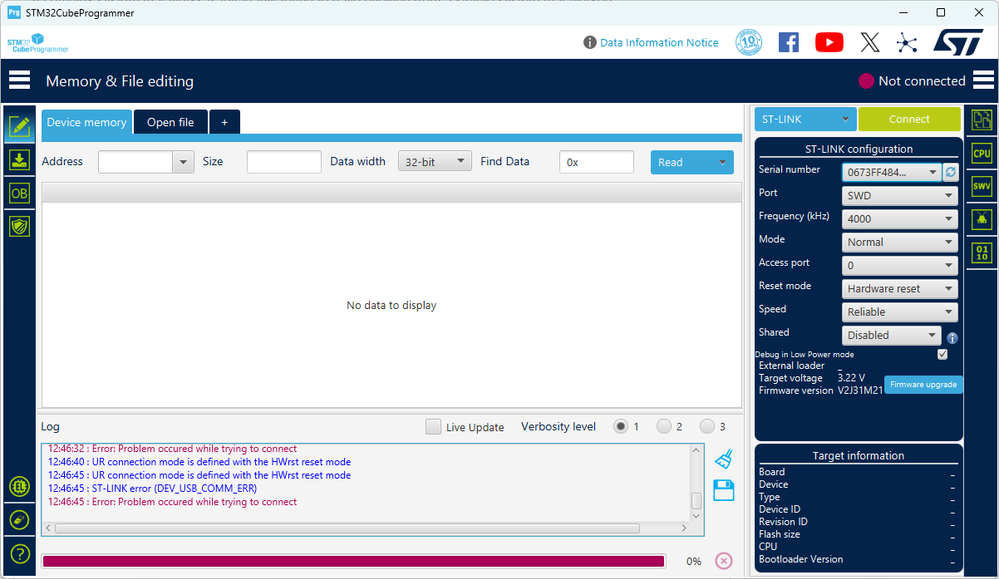The image size is (999, 579).
Task: Add a new tab with the plus tab
Action: coord(224,122)
